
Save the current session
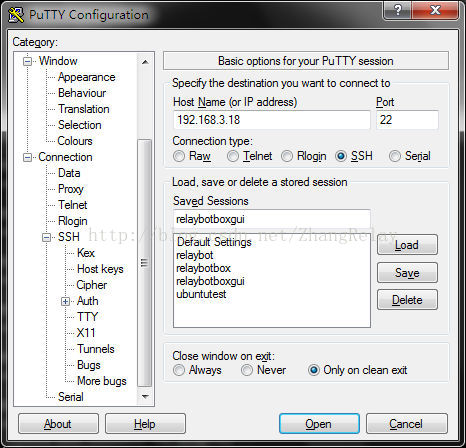(407, 273)
